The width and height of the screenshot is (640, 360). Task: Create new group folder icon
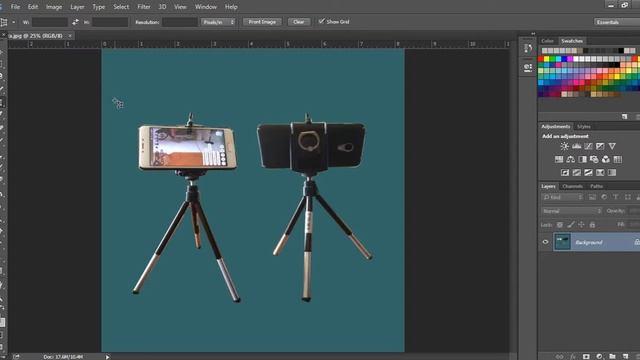612,357
